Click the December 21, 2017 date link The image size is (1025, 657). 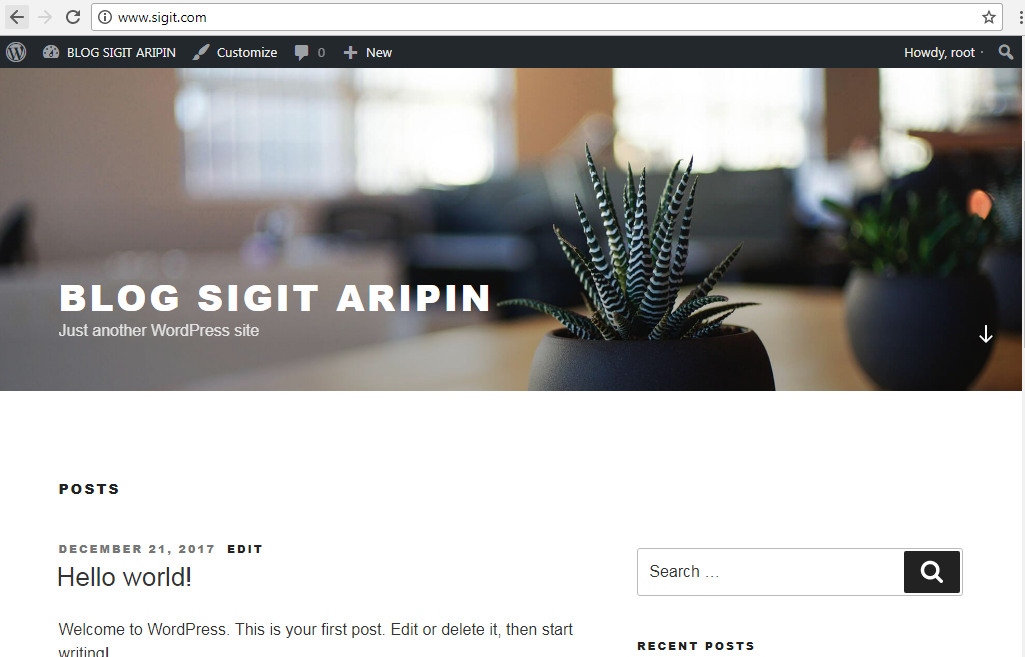tap(137, 549)
